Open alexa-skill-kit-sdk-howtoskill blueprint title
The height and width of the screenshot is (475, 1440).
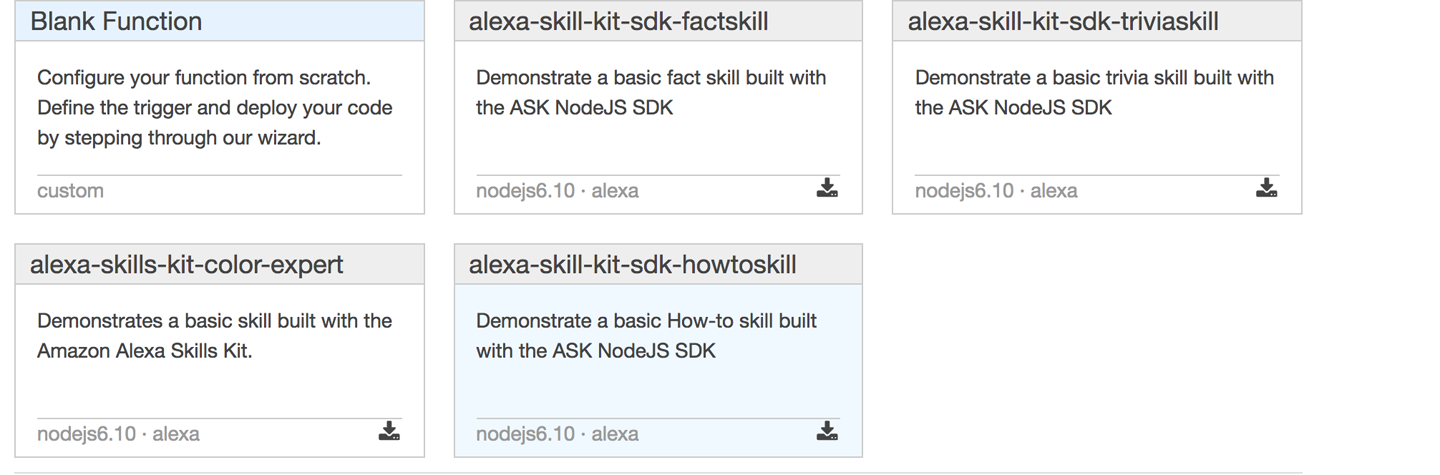632,264
